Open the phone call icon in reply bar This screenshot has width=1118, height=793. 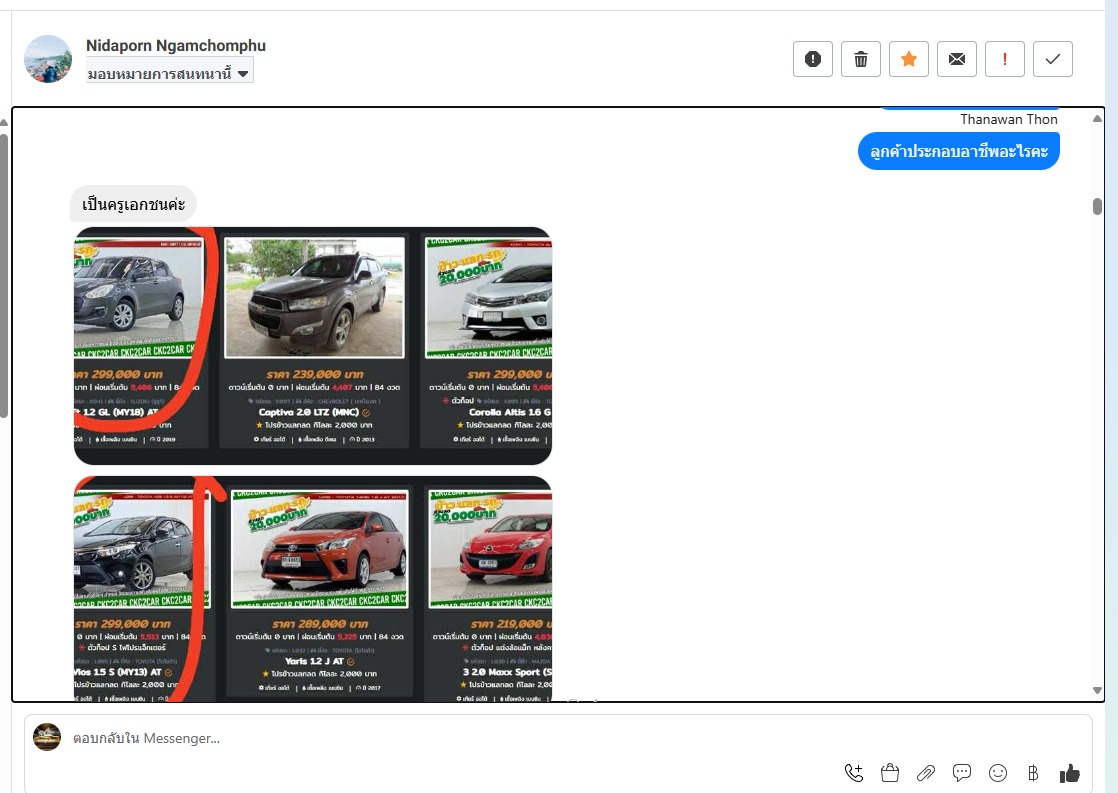[853, 772]
